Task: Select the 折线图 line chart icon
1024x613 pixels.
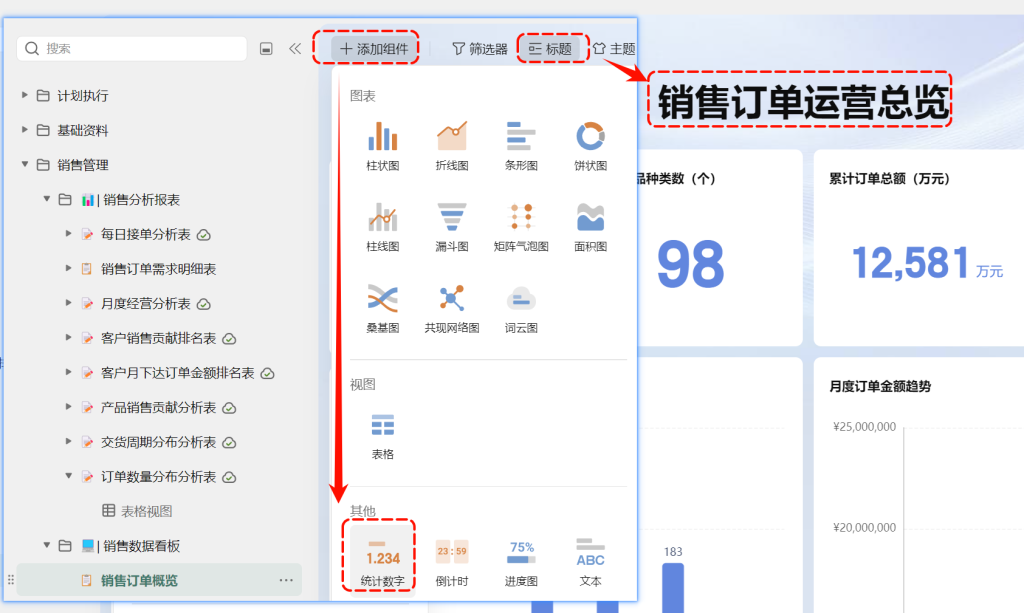Action: (x=452, y=136)
